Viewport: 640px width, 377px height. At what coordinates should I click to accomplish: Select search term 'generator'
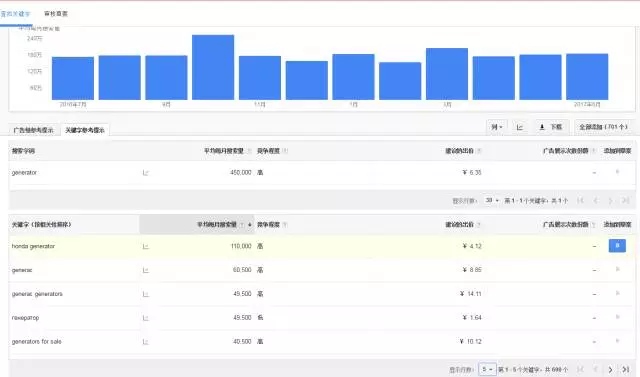(24, 173)
